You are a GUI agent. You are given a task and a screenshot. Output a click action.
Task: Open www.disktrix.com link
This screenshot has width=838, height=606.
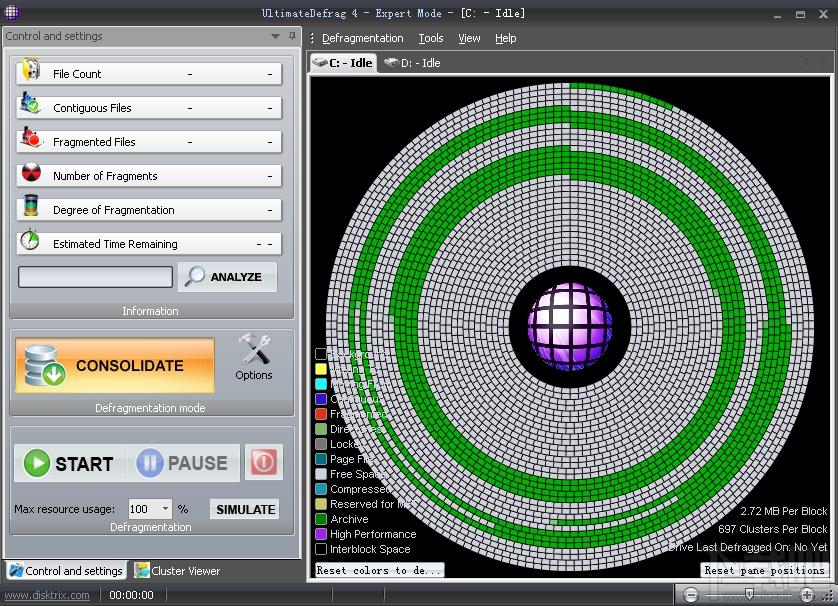(x=47, y=595)
